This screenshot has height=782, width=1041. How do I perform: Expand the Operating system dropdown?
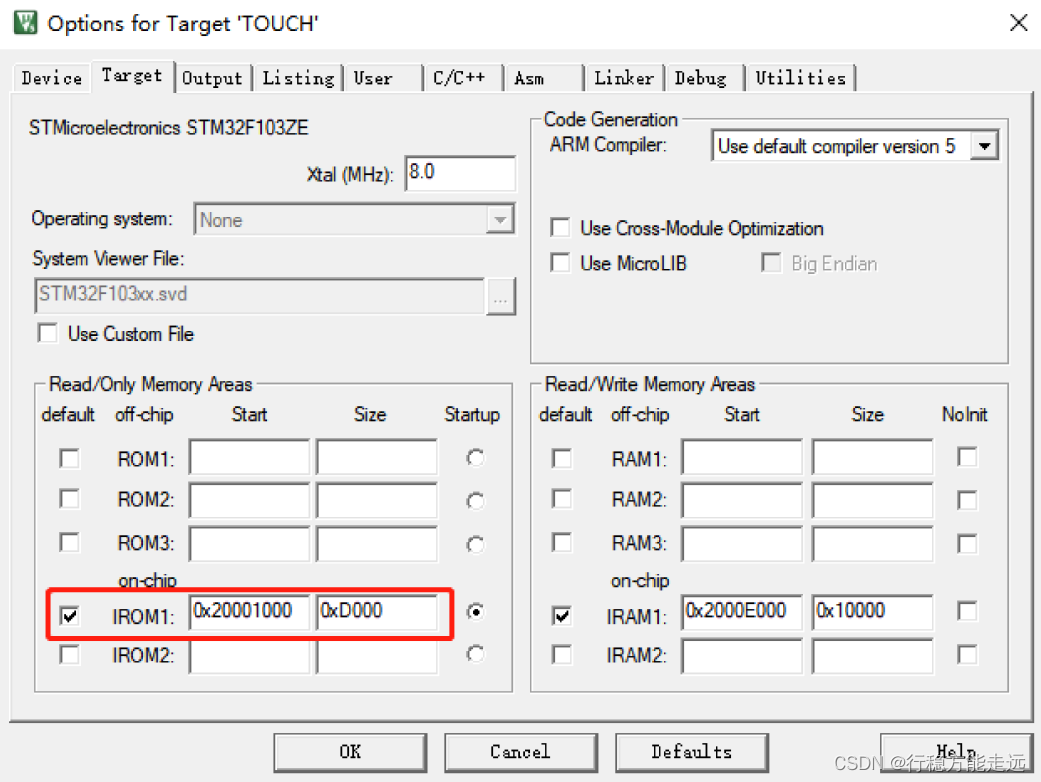(x=500, y=219)
